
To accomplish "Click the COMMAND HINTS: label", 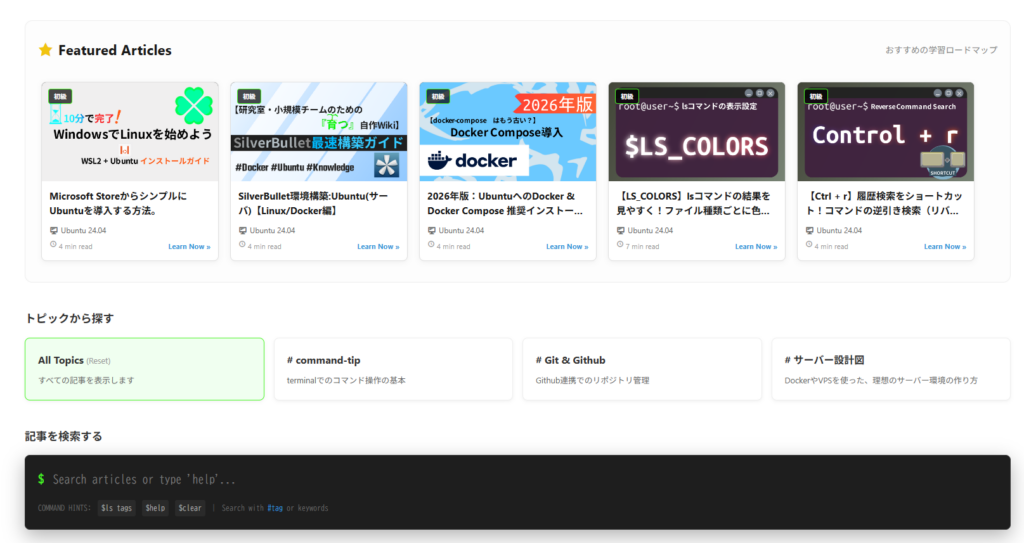I will point(64,508).
